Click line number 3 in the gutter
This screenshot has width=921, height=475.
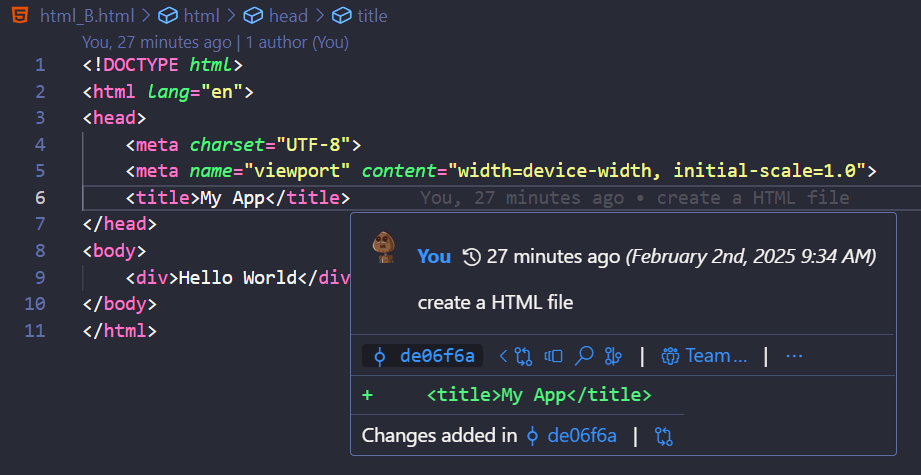tap(39, 118)
